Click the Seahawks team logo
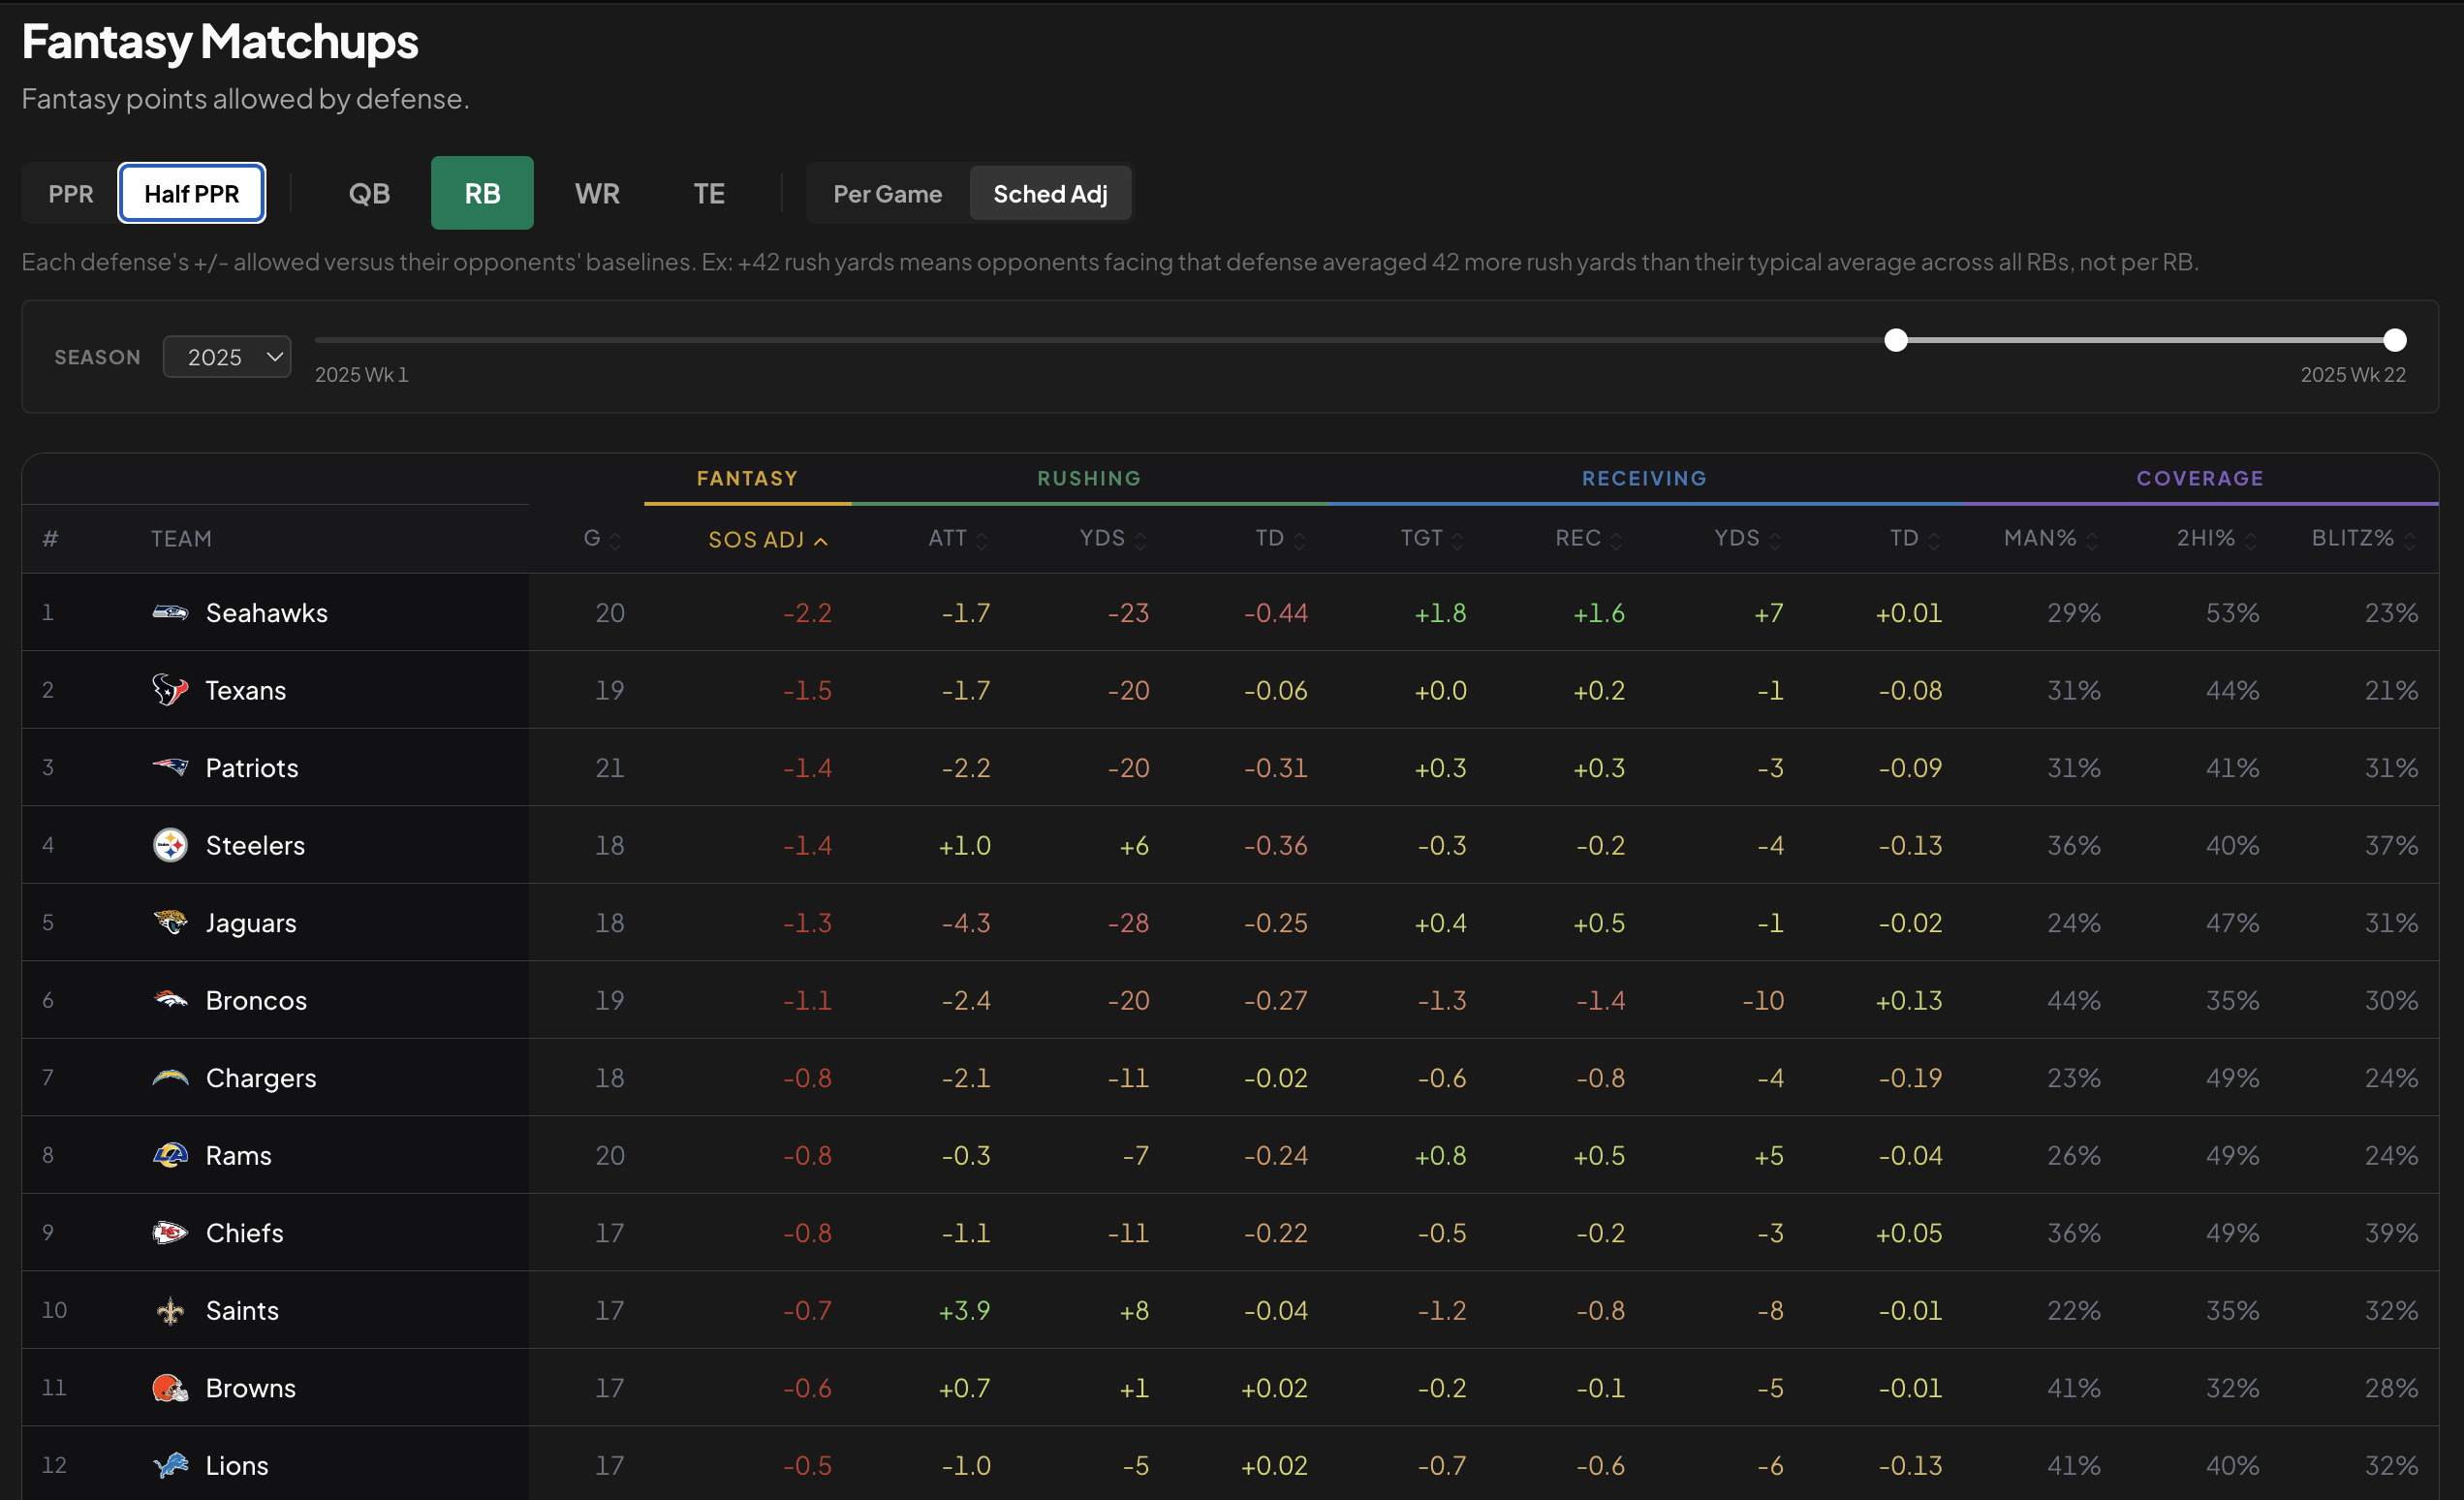This screenshot has width=2464, height=1500. point(170,612)
